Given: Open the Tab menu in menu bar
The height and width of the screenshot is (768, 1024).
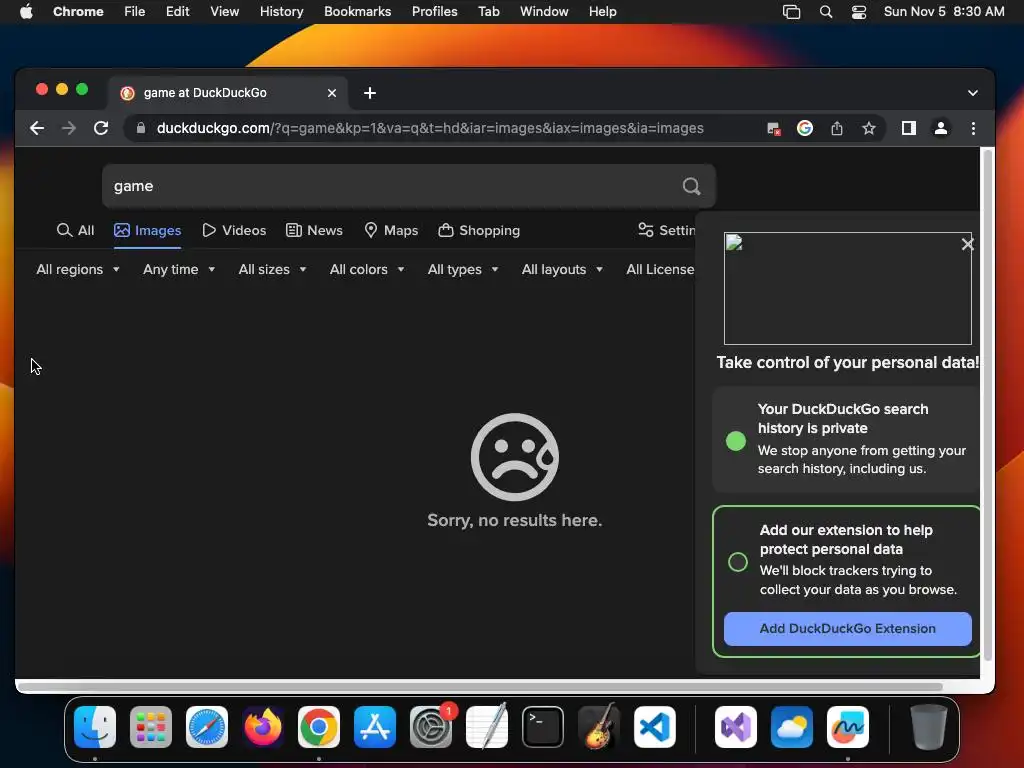Looking at the screenshot, I should click(x=488, y=12).
